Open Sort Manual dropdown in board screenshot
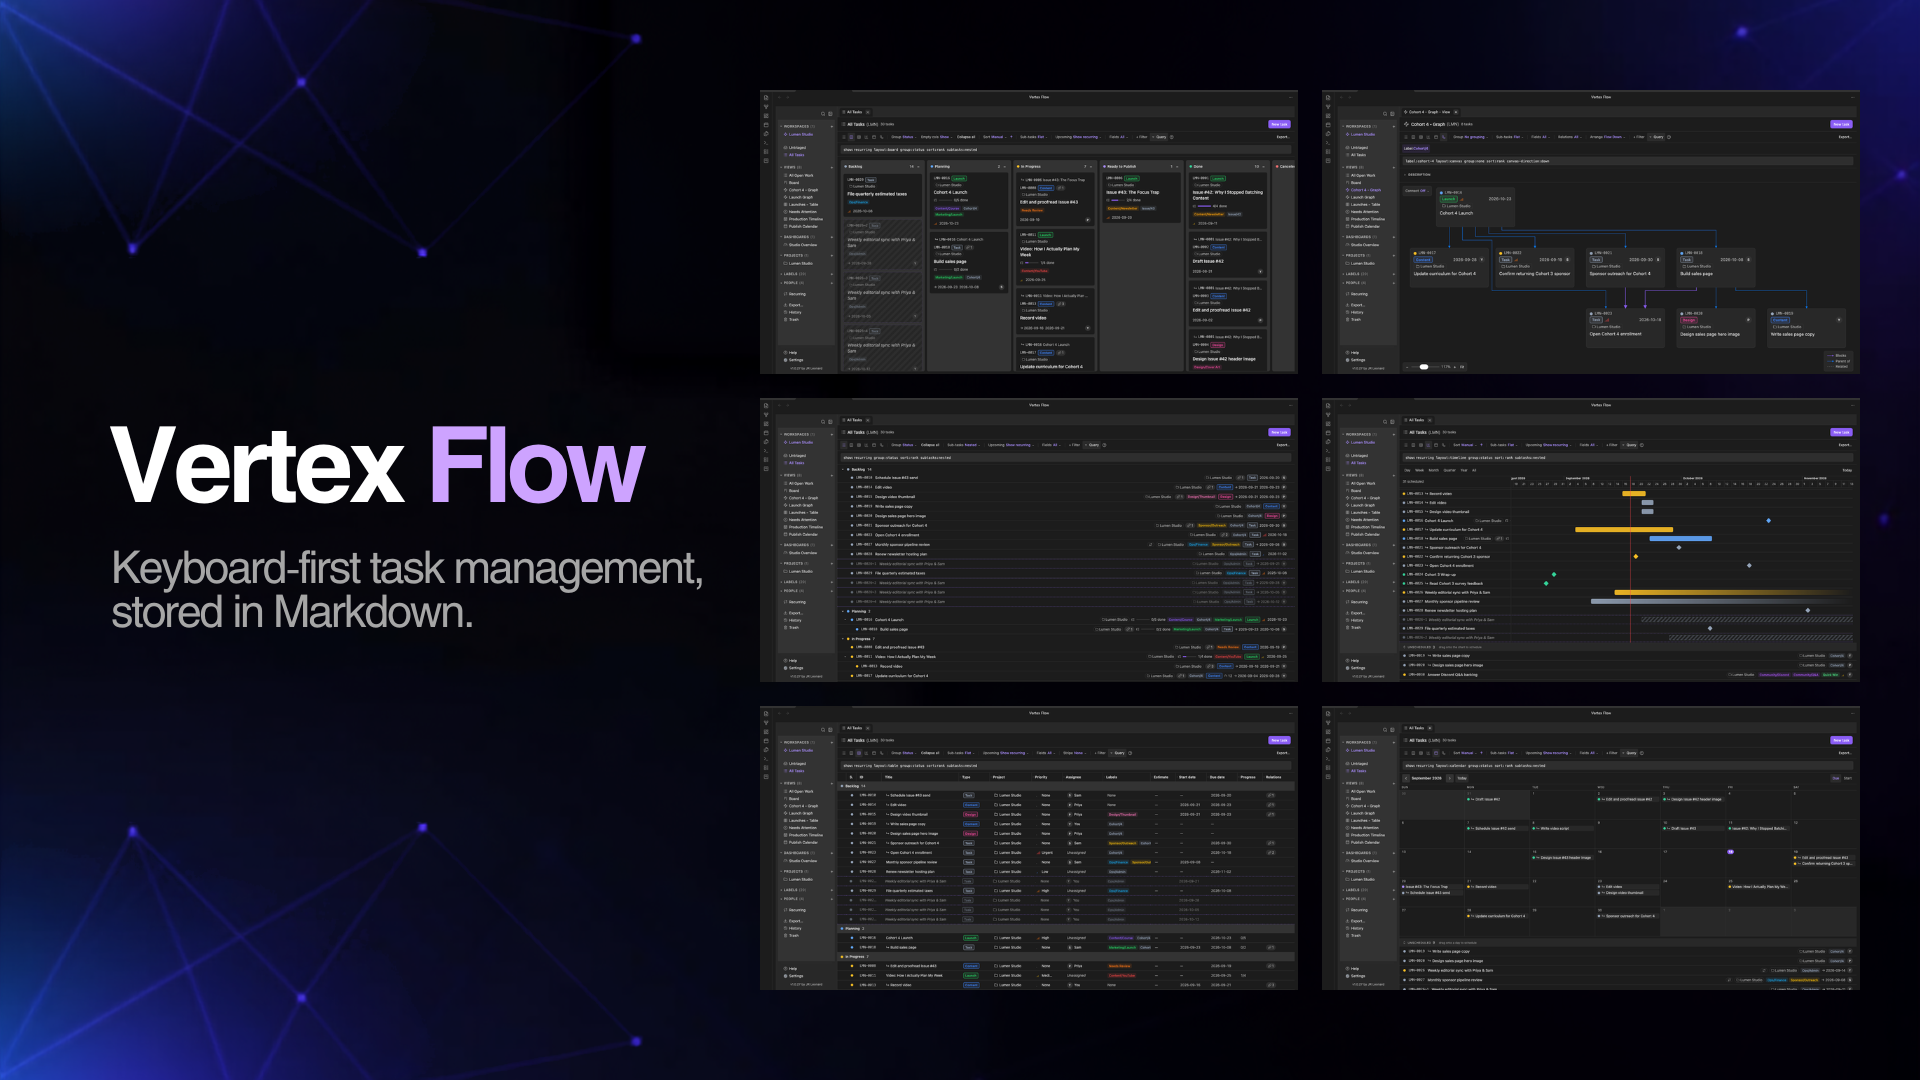 point(994,137)
